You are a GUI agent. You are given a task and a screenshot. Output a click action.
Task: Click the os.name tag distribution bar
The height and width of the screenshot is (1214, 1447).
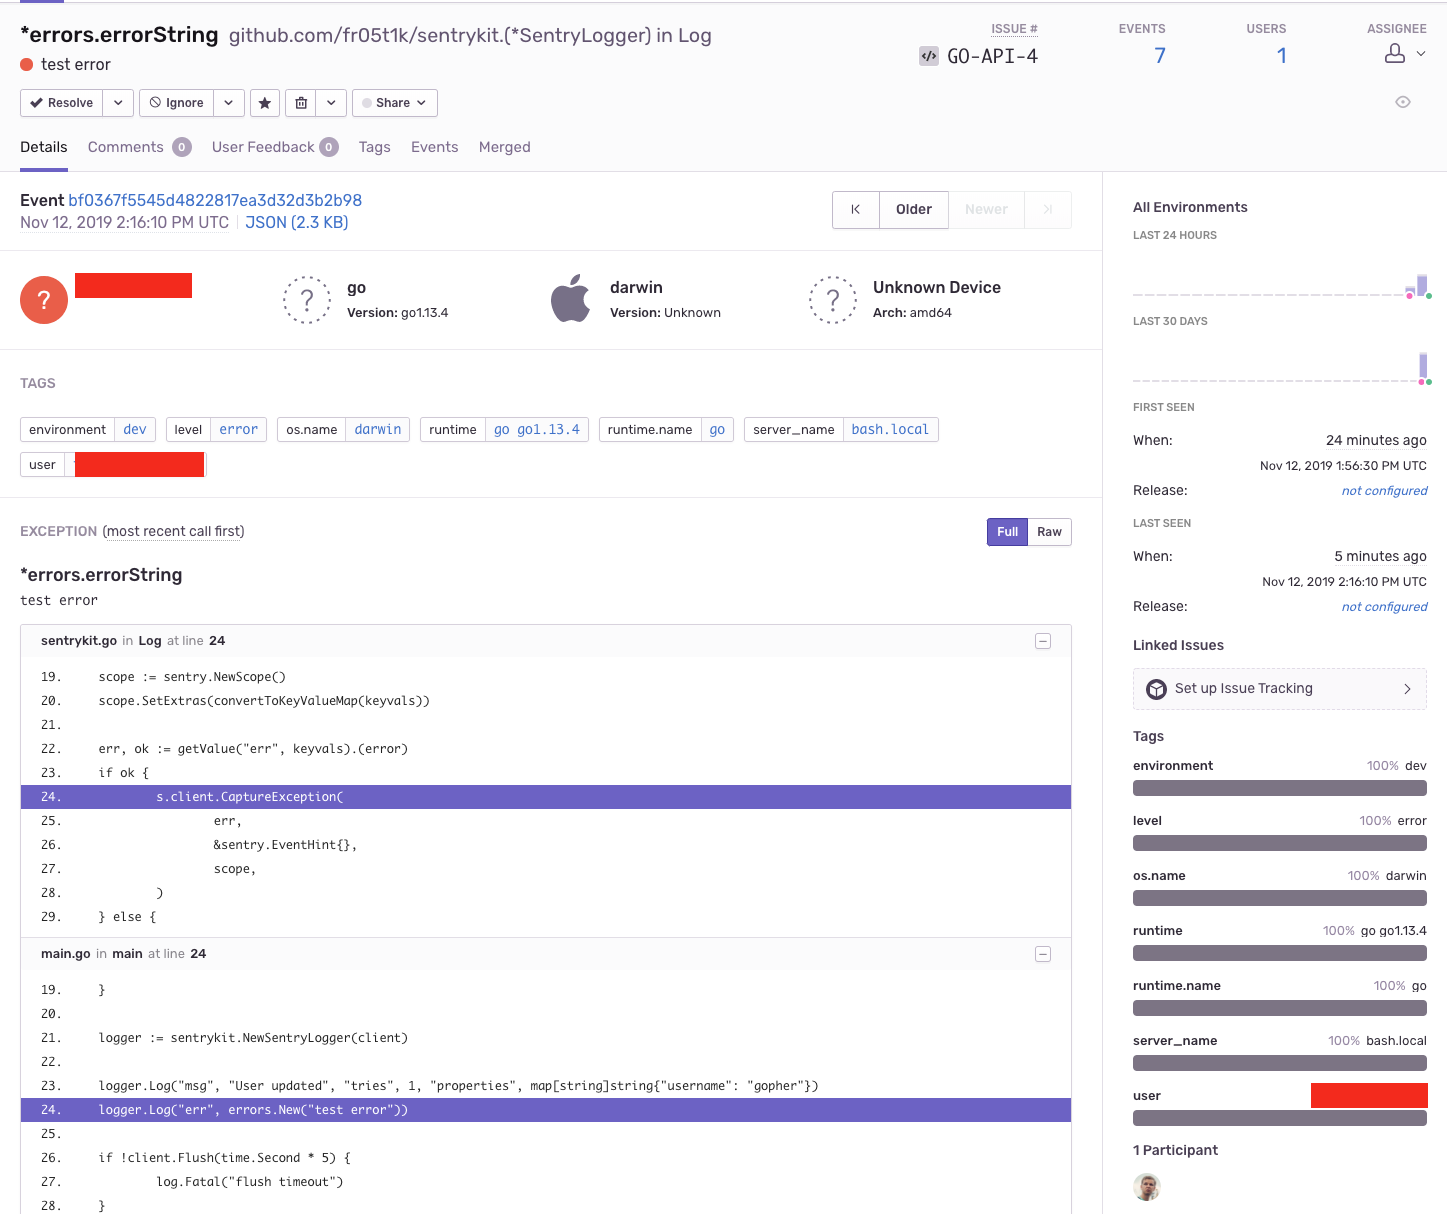pos(1280,898)
